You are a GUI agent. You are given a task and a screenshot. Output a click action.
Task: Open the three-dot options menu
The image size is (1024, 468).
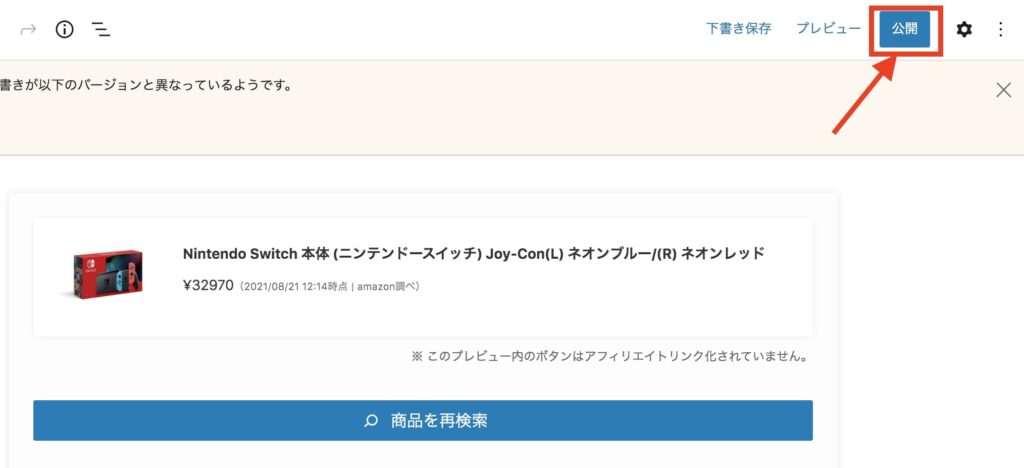click(1000, 29)
